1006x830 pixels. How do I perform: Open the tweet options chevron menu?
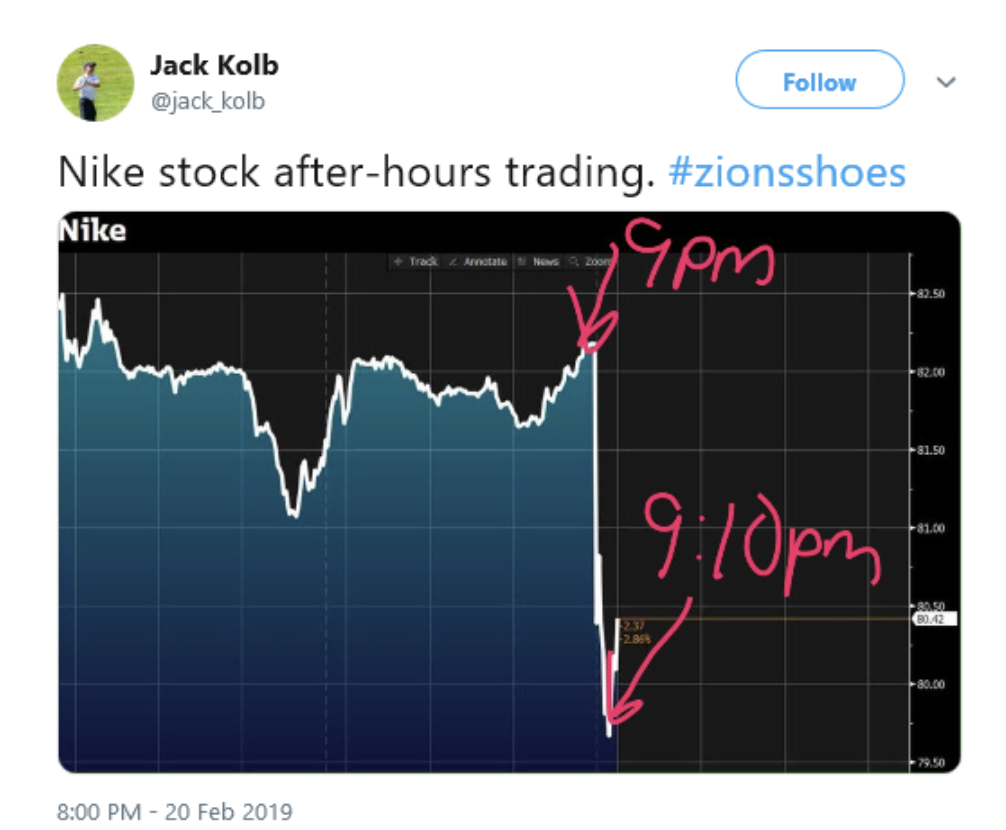tap(946, 82)
